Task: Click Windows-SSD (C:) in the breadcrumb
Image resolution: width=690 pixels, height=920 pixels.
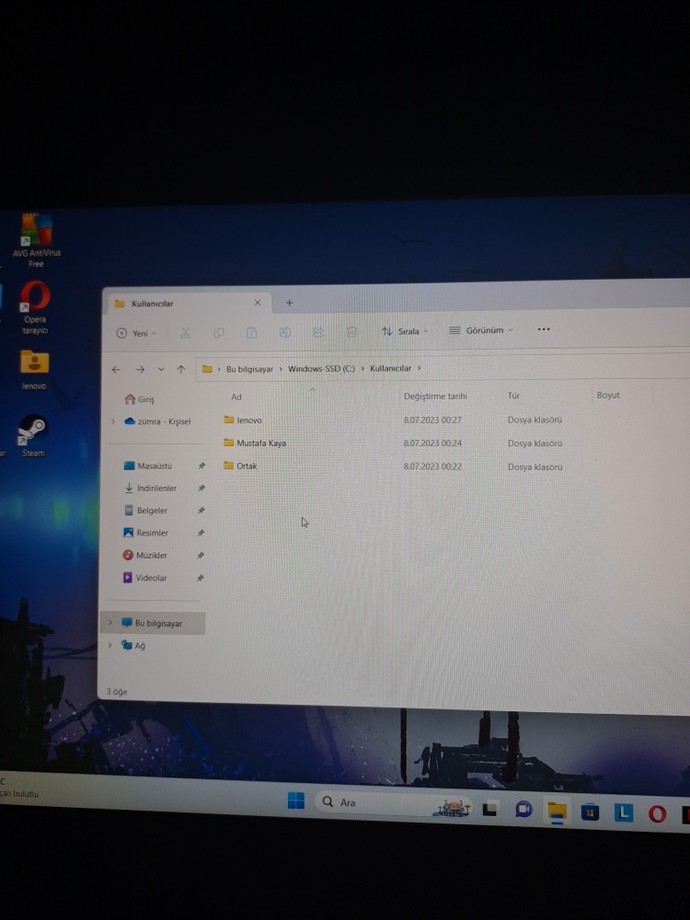Action: coord(322,369)
